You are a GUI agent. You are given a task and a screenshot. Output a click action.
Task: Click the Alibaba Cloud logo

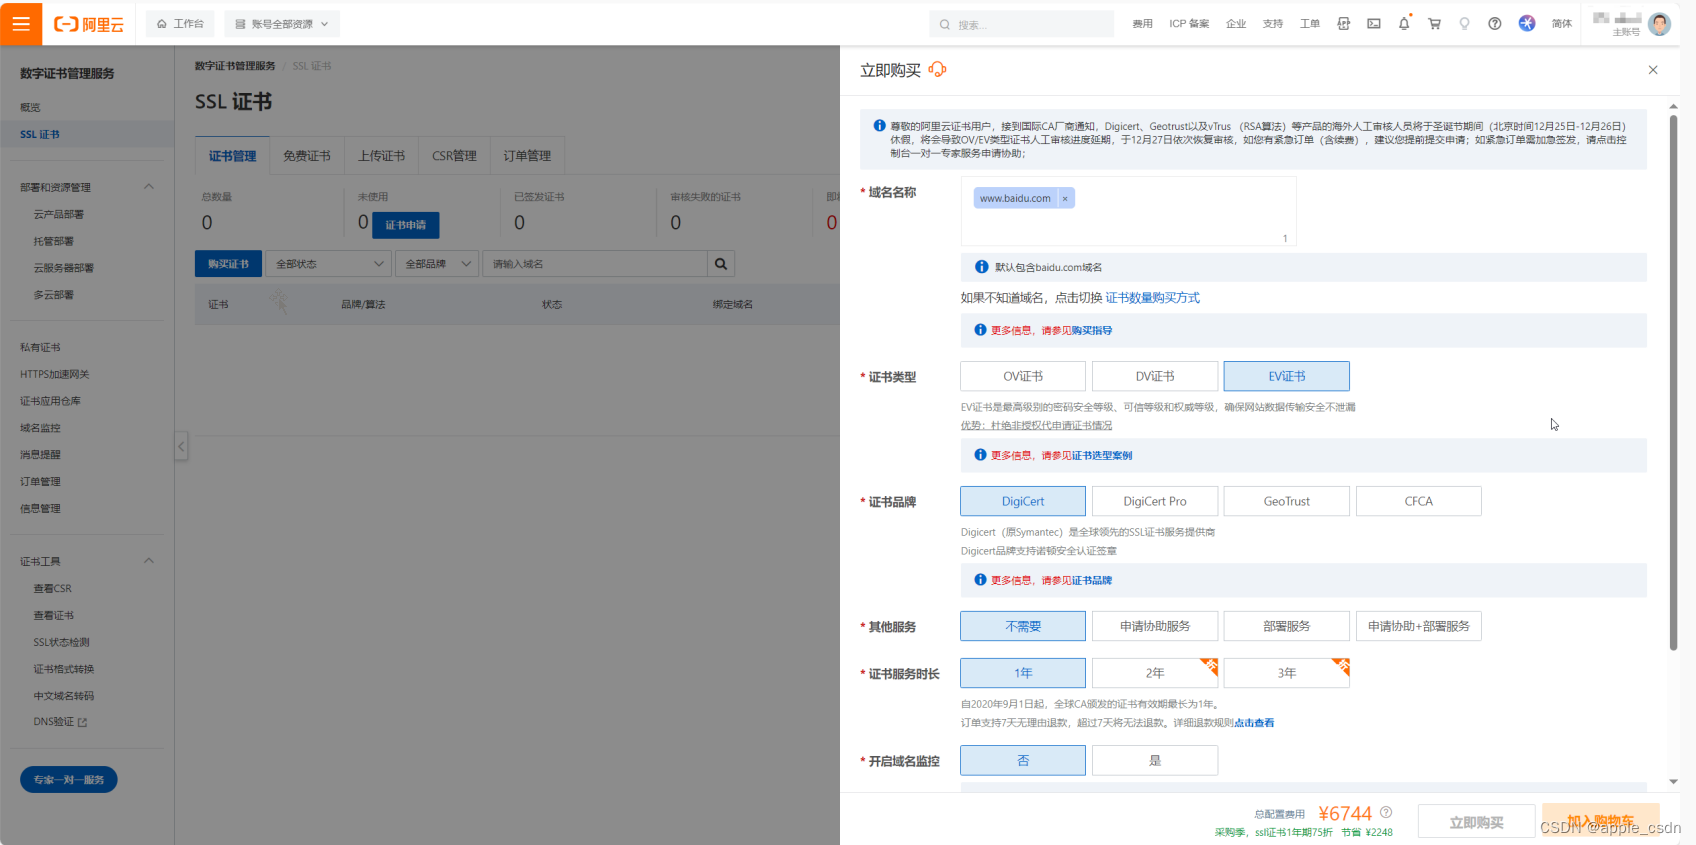[89, 24]
